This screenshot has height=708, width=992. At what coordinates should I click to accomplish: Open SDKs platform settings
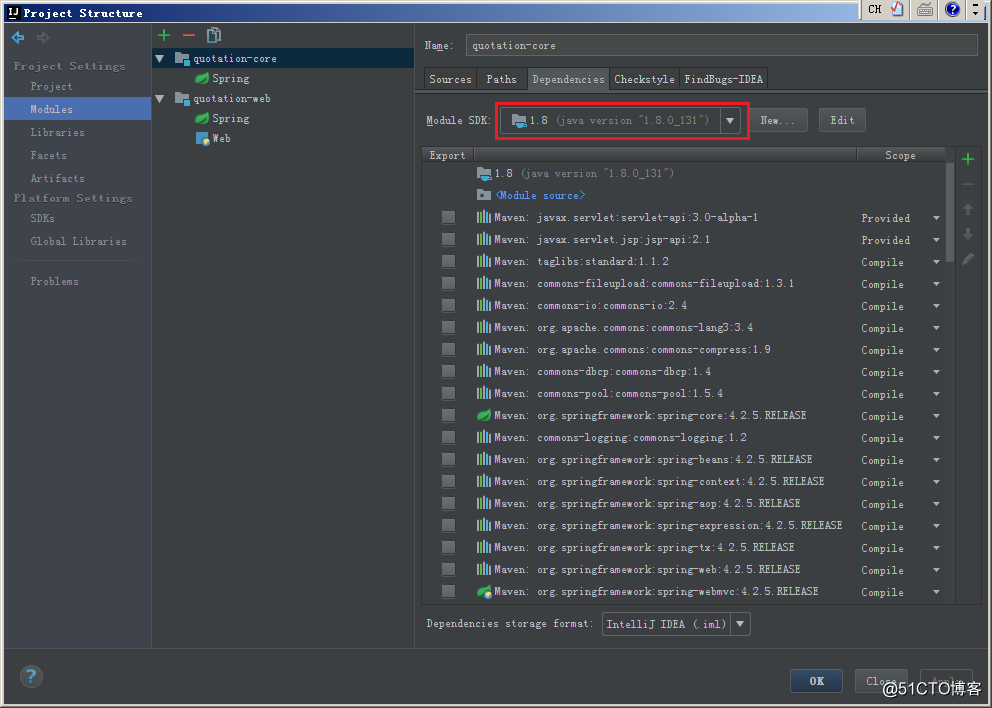tap(42, 218)
